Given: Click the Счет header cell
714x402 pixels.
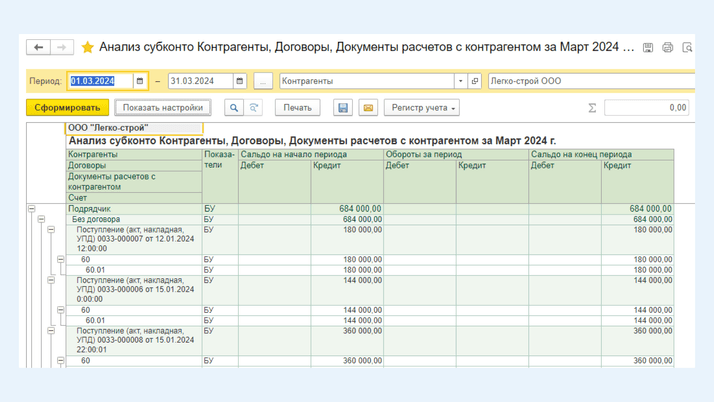Looking at the screenshot, I should (x=134, y=198).
